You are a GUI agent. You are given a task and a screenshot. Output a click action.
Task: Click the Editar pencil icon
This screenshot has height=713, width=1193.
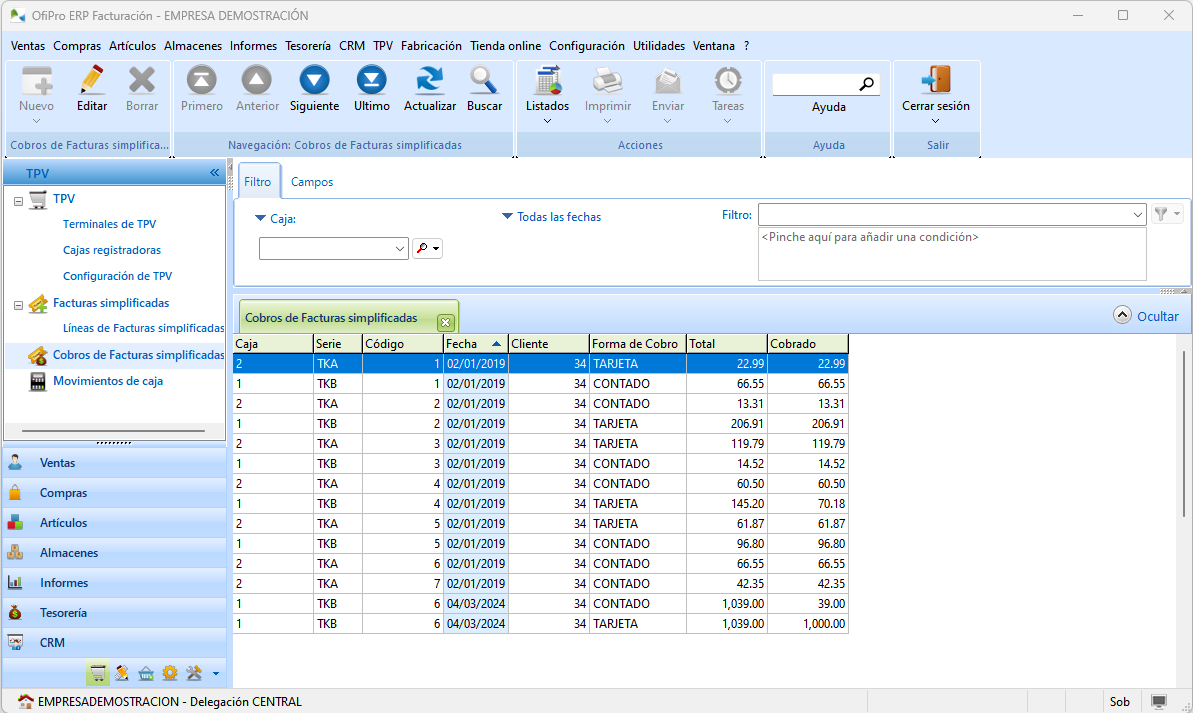(92, 81)
